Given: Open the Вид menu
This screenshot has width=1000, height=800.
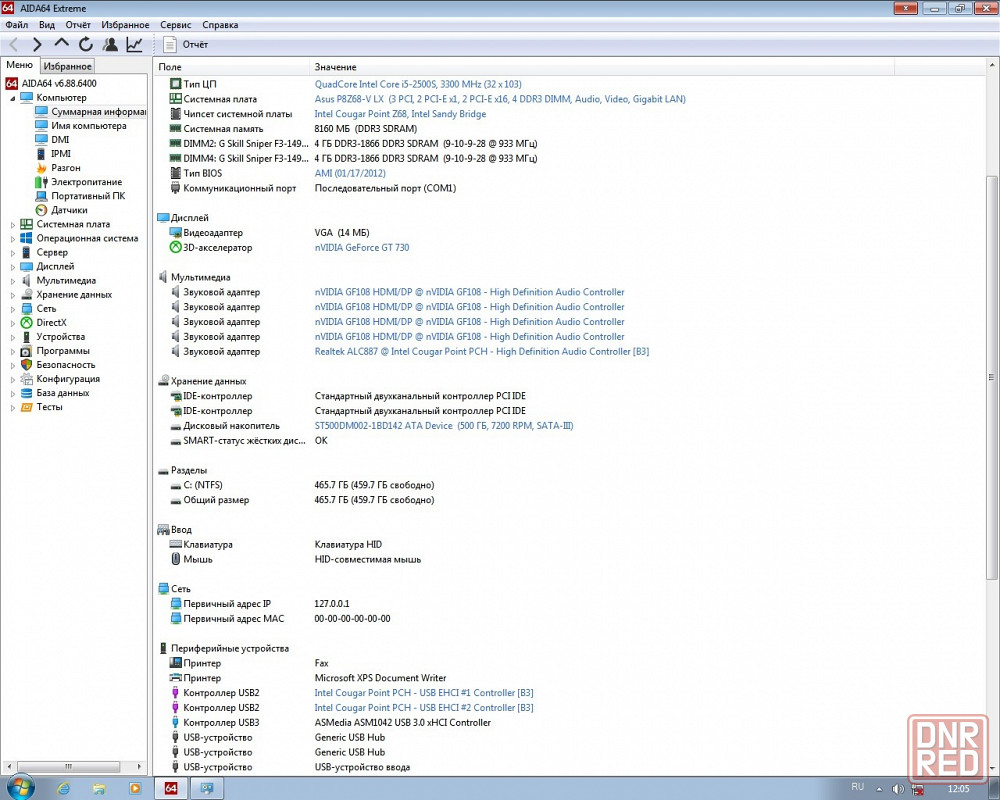Looking at the screenshot, I should (47, 25).
